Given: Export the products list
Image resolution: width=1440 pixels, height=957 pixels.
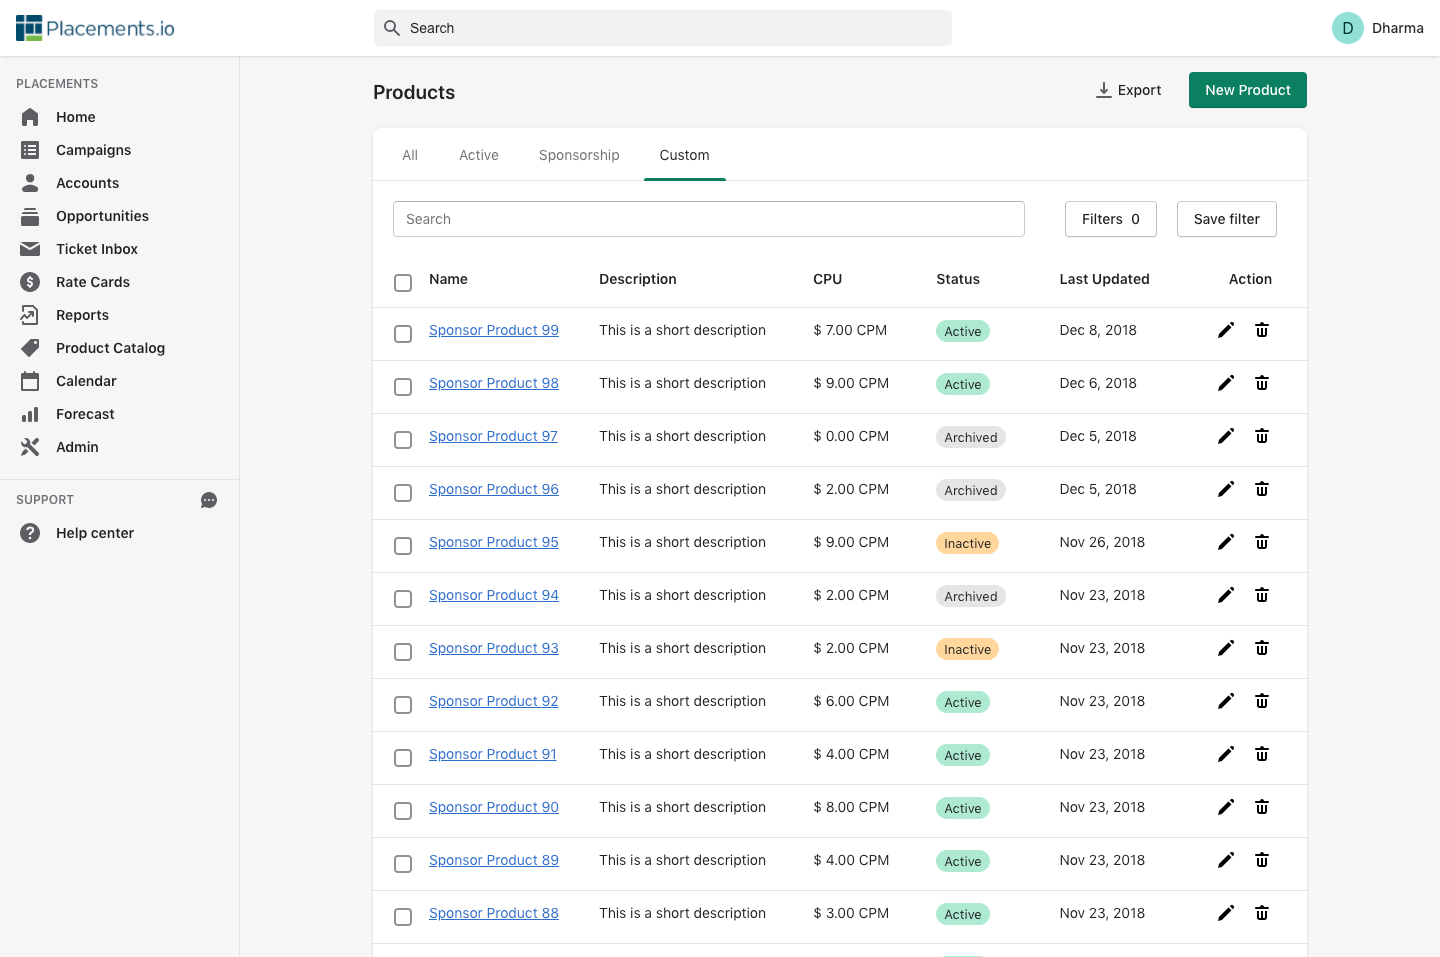Looking at the screenshot, I should point(1129,90).
